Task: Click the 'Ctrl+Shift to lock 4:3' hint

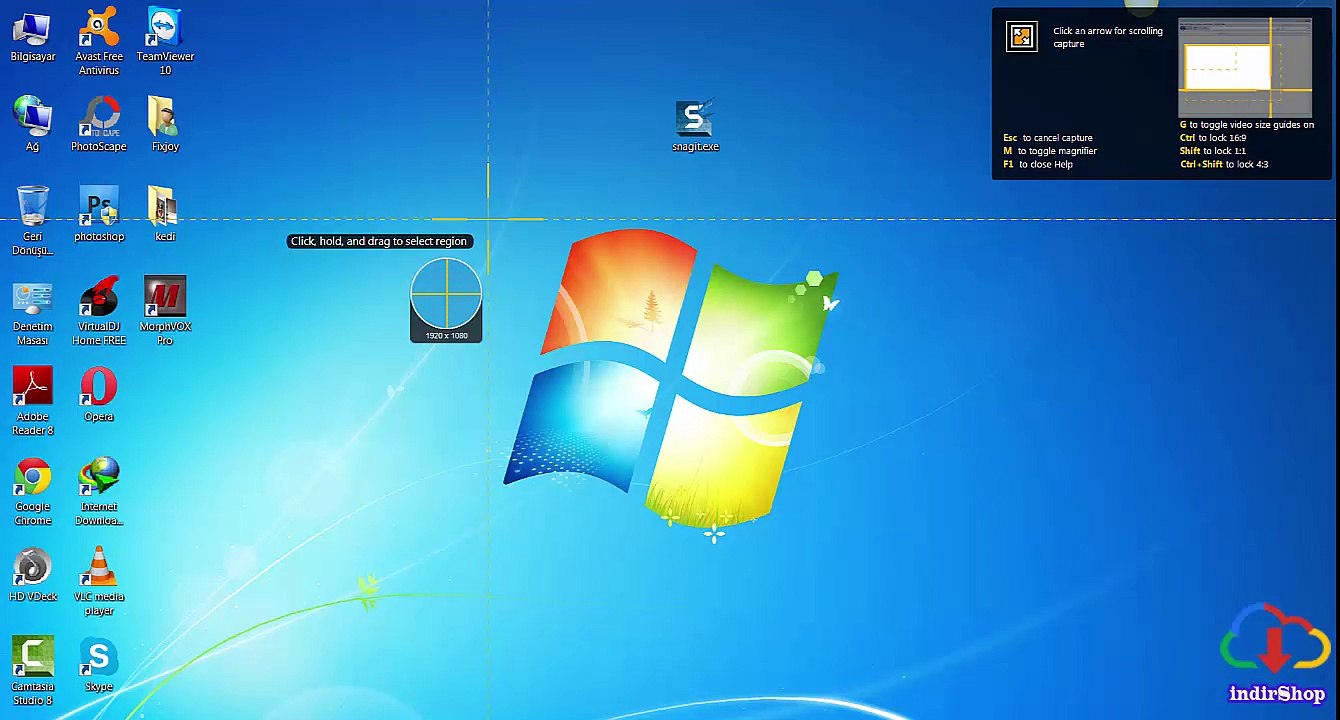Action: tap(1224, 164)
